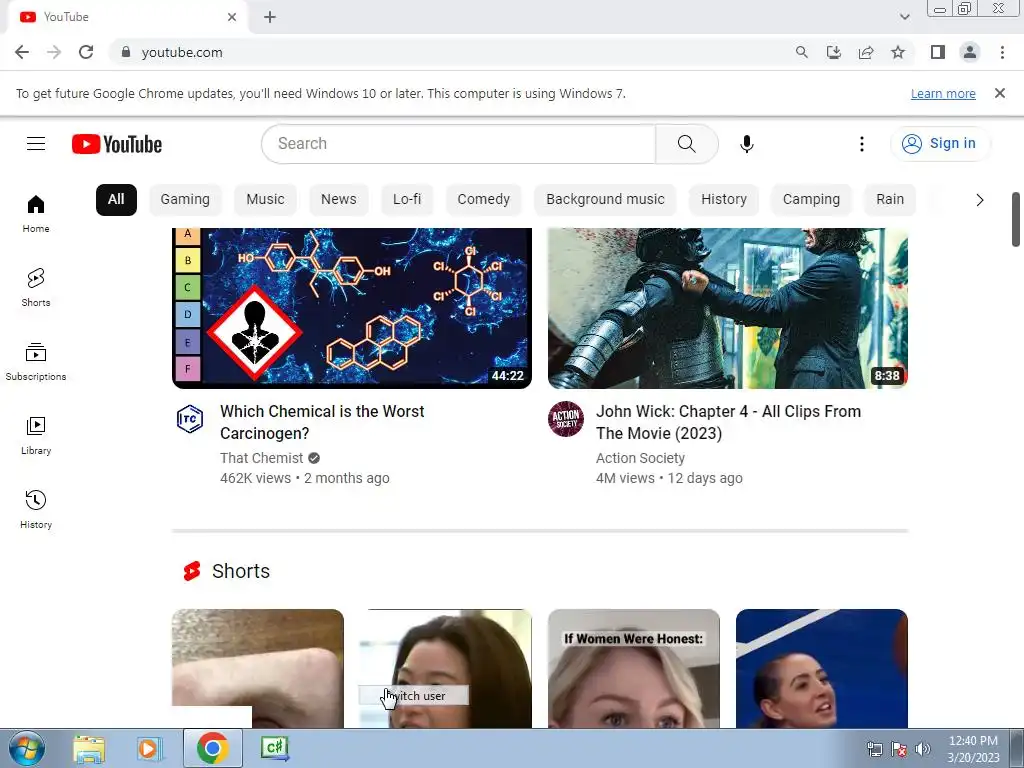Open Library in the sidebar
The image size is (1024, 768).
(36, 436)
